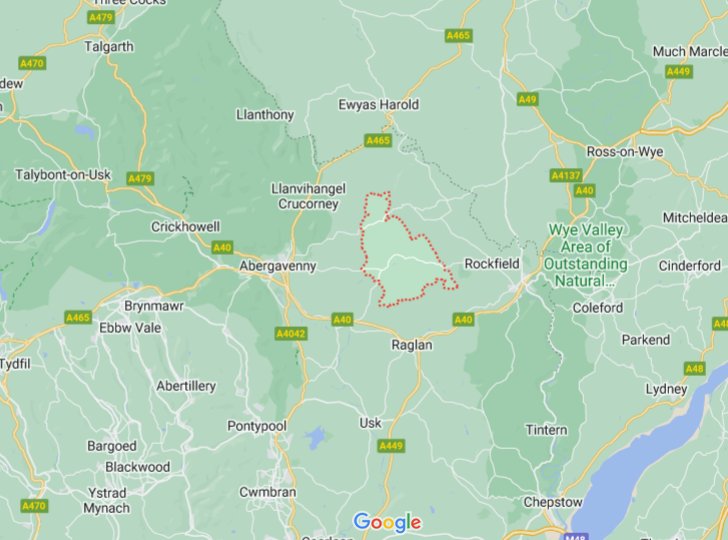728x540 pixels.
Task: Click the A479 road shield near Talgarth
Action: tap(101, 18)
